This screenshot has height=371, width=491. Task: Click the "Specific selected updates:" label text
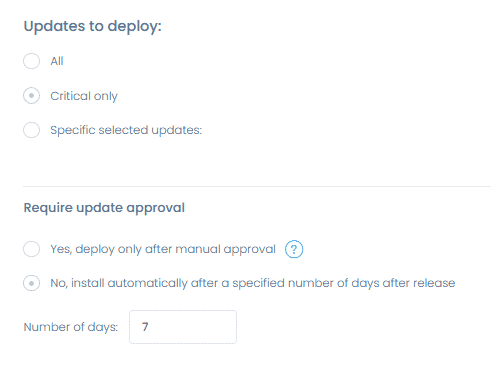(126, 130)
